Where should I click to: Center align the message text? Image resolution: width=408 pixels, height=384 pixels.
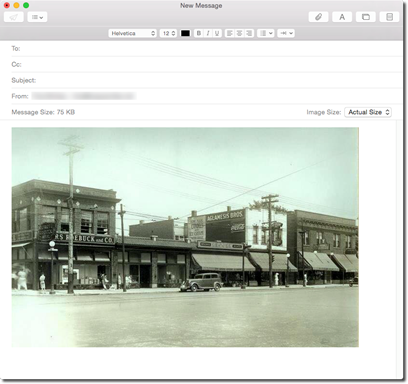pyautogui.click(x=239, y=33)
